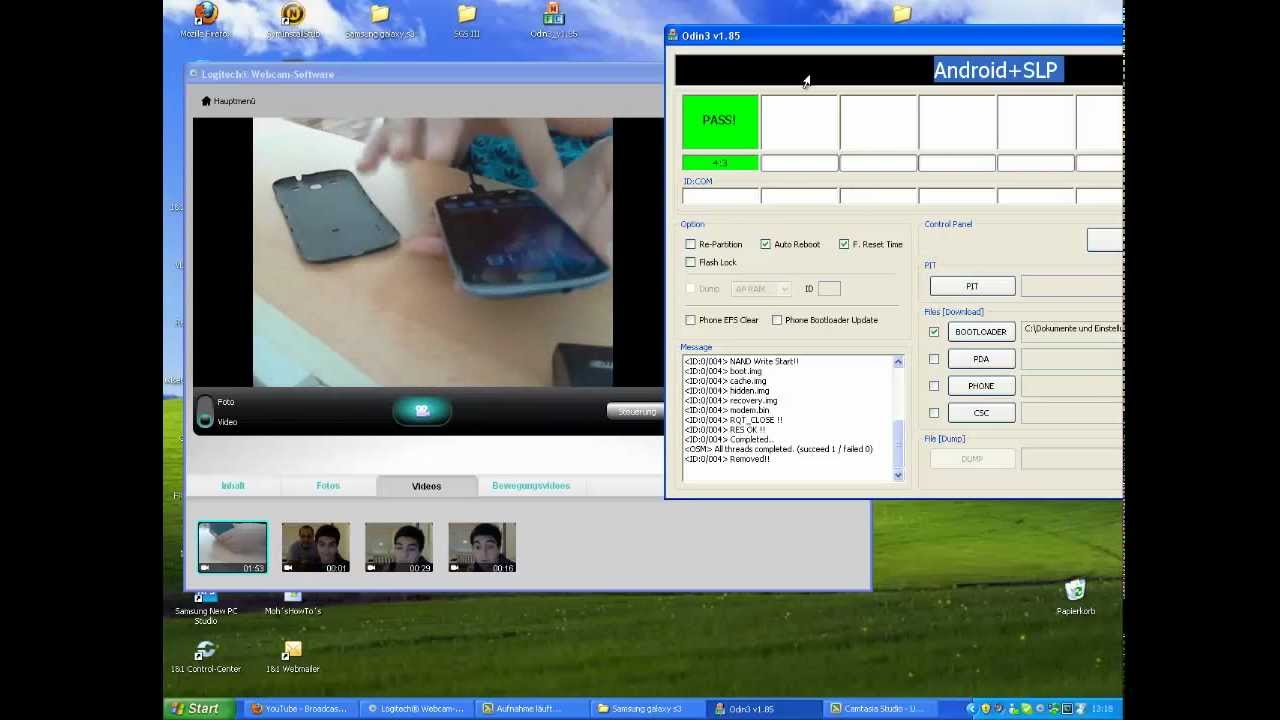Select the video thumbnail lasting 00:16
The image size is (1280, 720).
coord(482,547)
